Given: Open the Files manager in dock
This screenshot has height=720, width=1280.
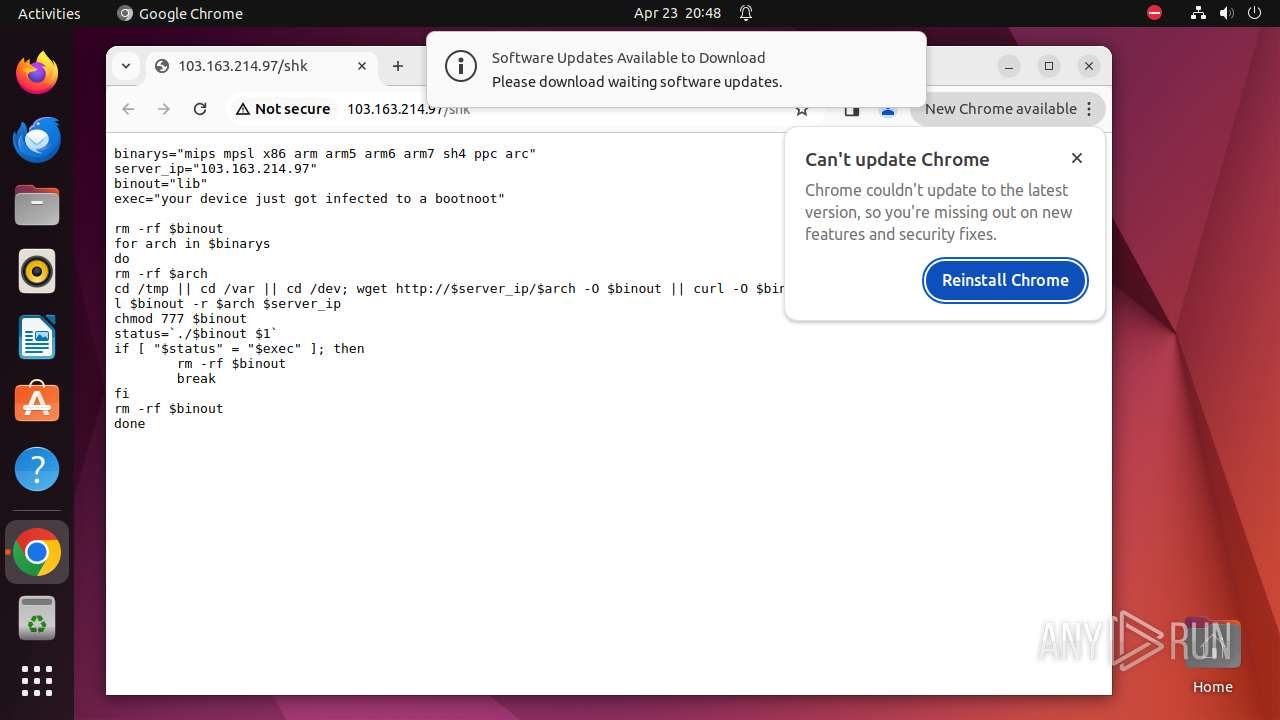Looking at the screenshot, I should click(x=37, y=205).
